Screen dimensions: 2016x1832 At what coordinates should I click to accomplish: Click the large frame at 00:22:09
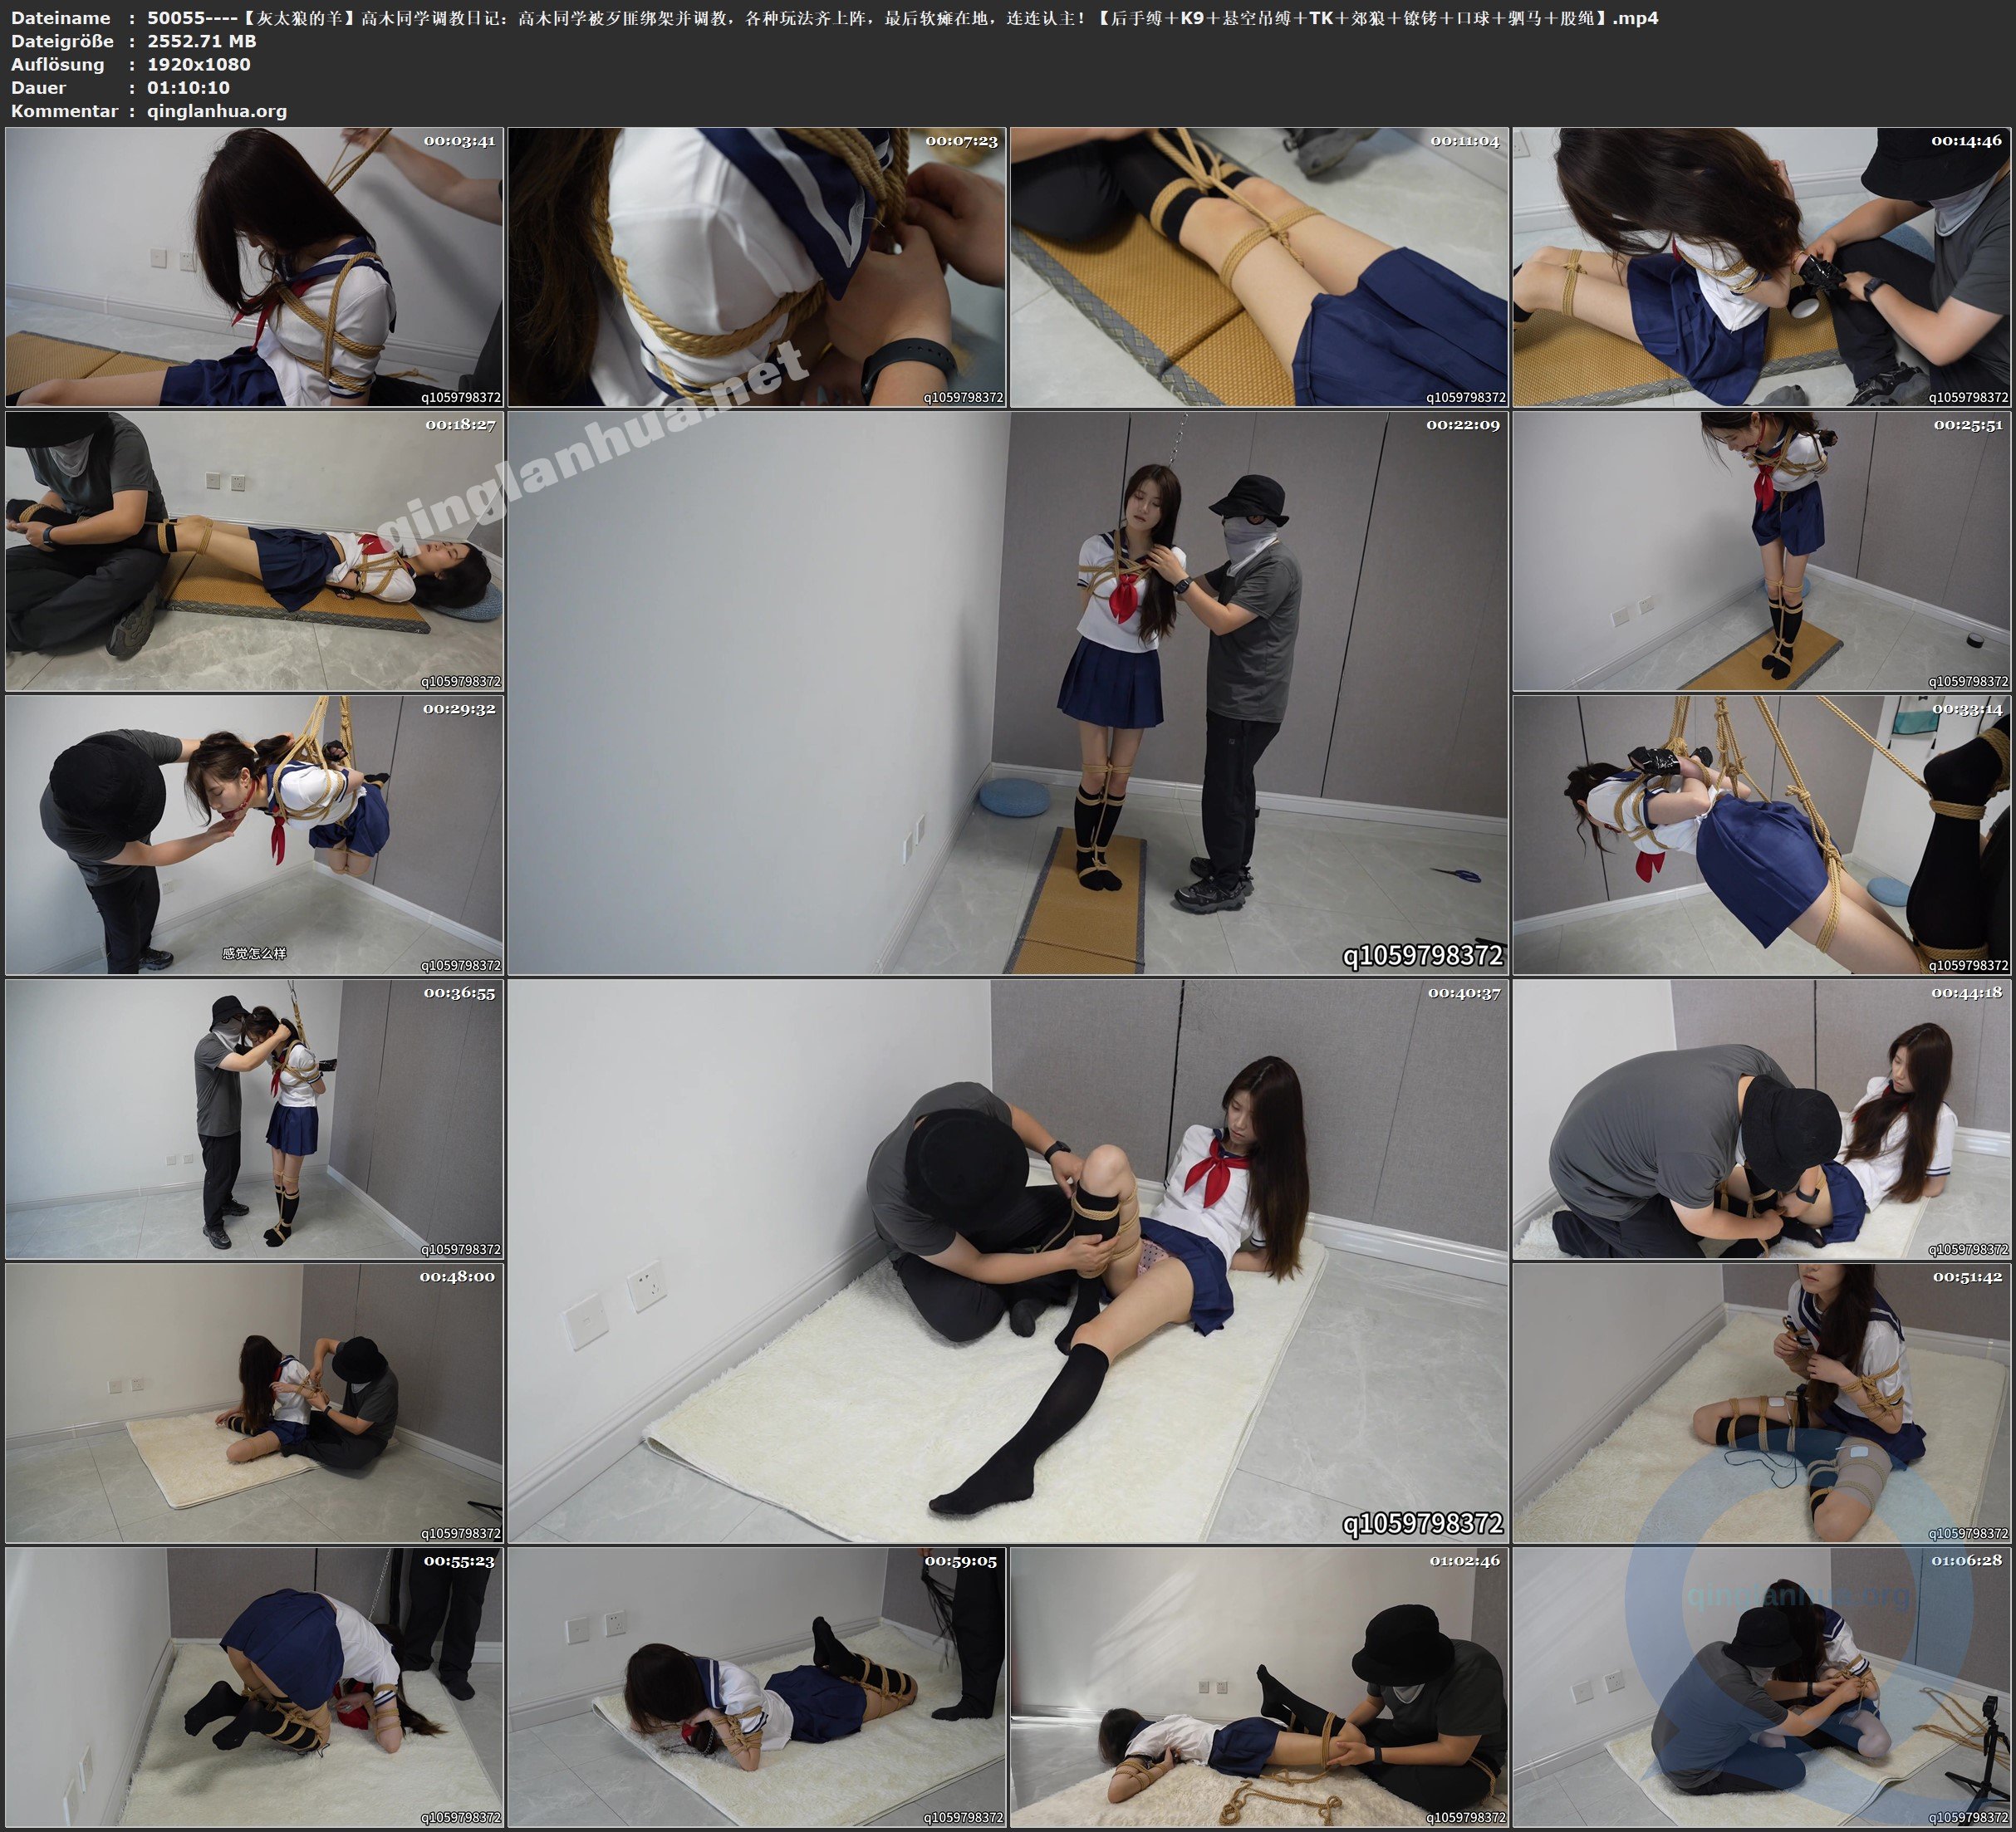pos(1008,693)
